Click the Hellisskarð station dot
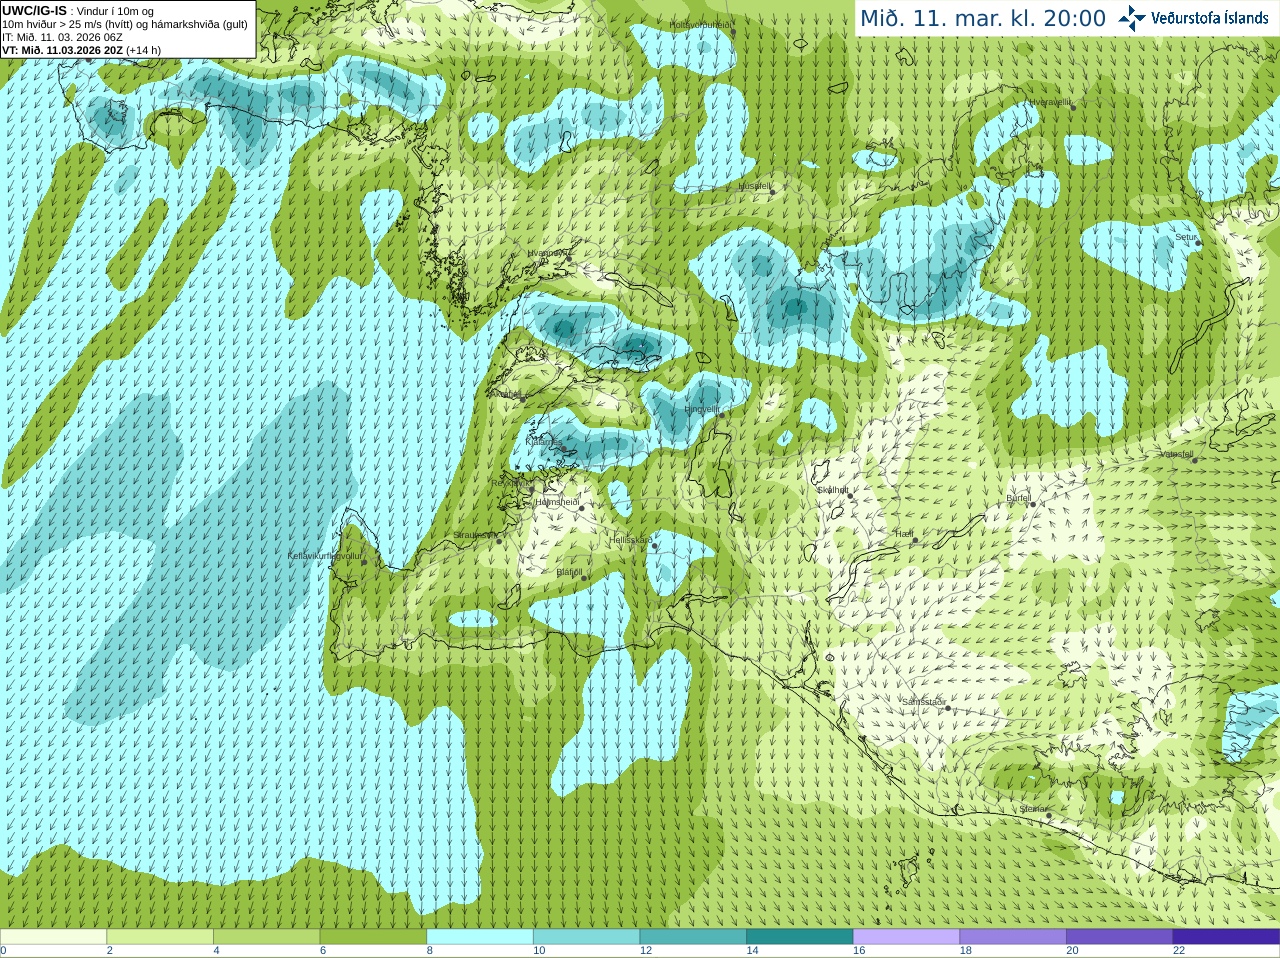This screenshot has width=1280, height=958. click(x=654, y=546)
